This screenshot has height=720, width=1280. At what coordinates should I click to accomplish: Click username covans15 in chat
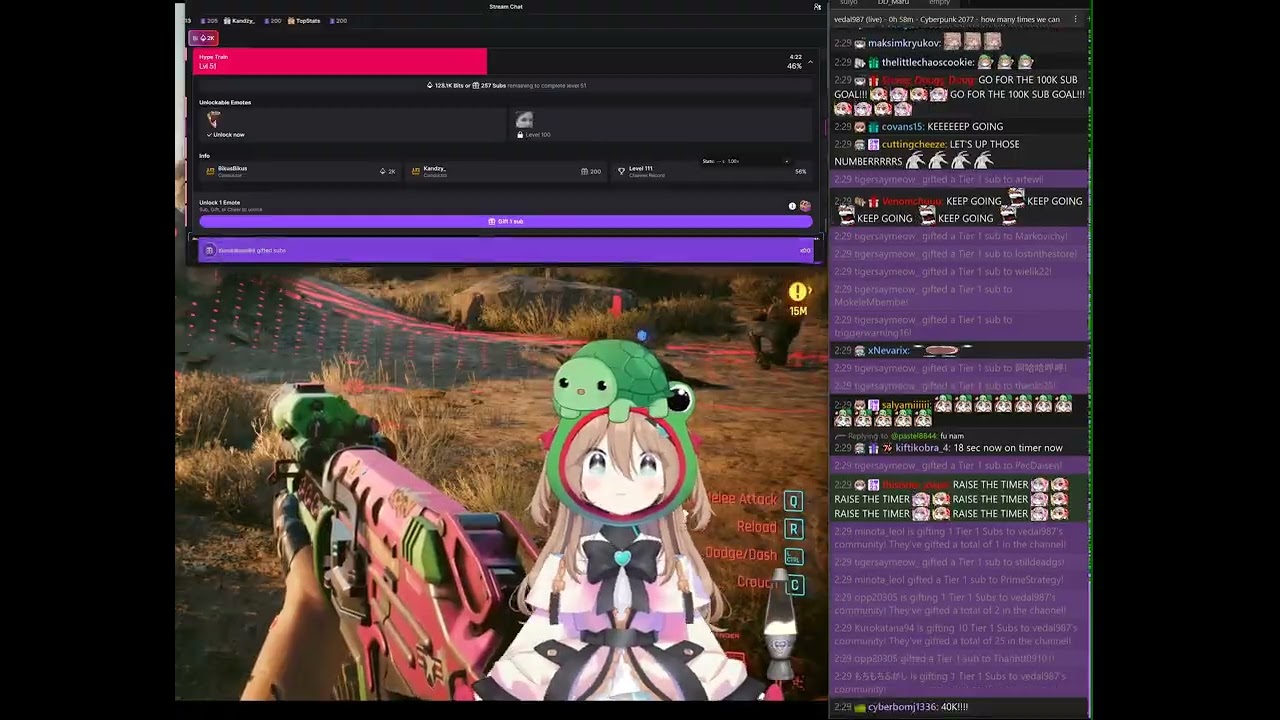pos(901,126)
